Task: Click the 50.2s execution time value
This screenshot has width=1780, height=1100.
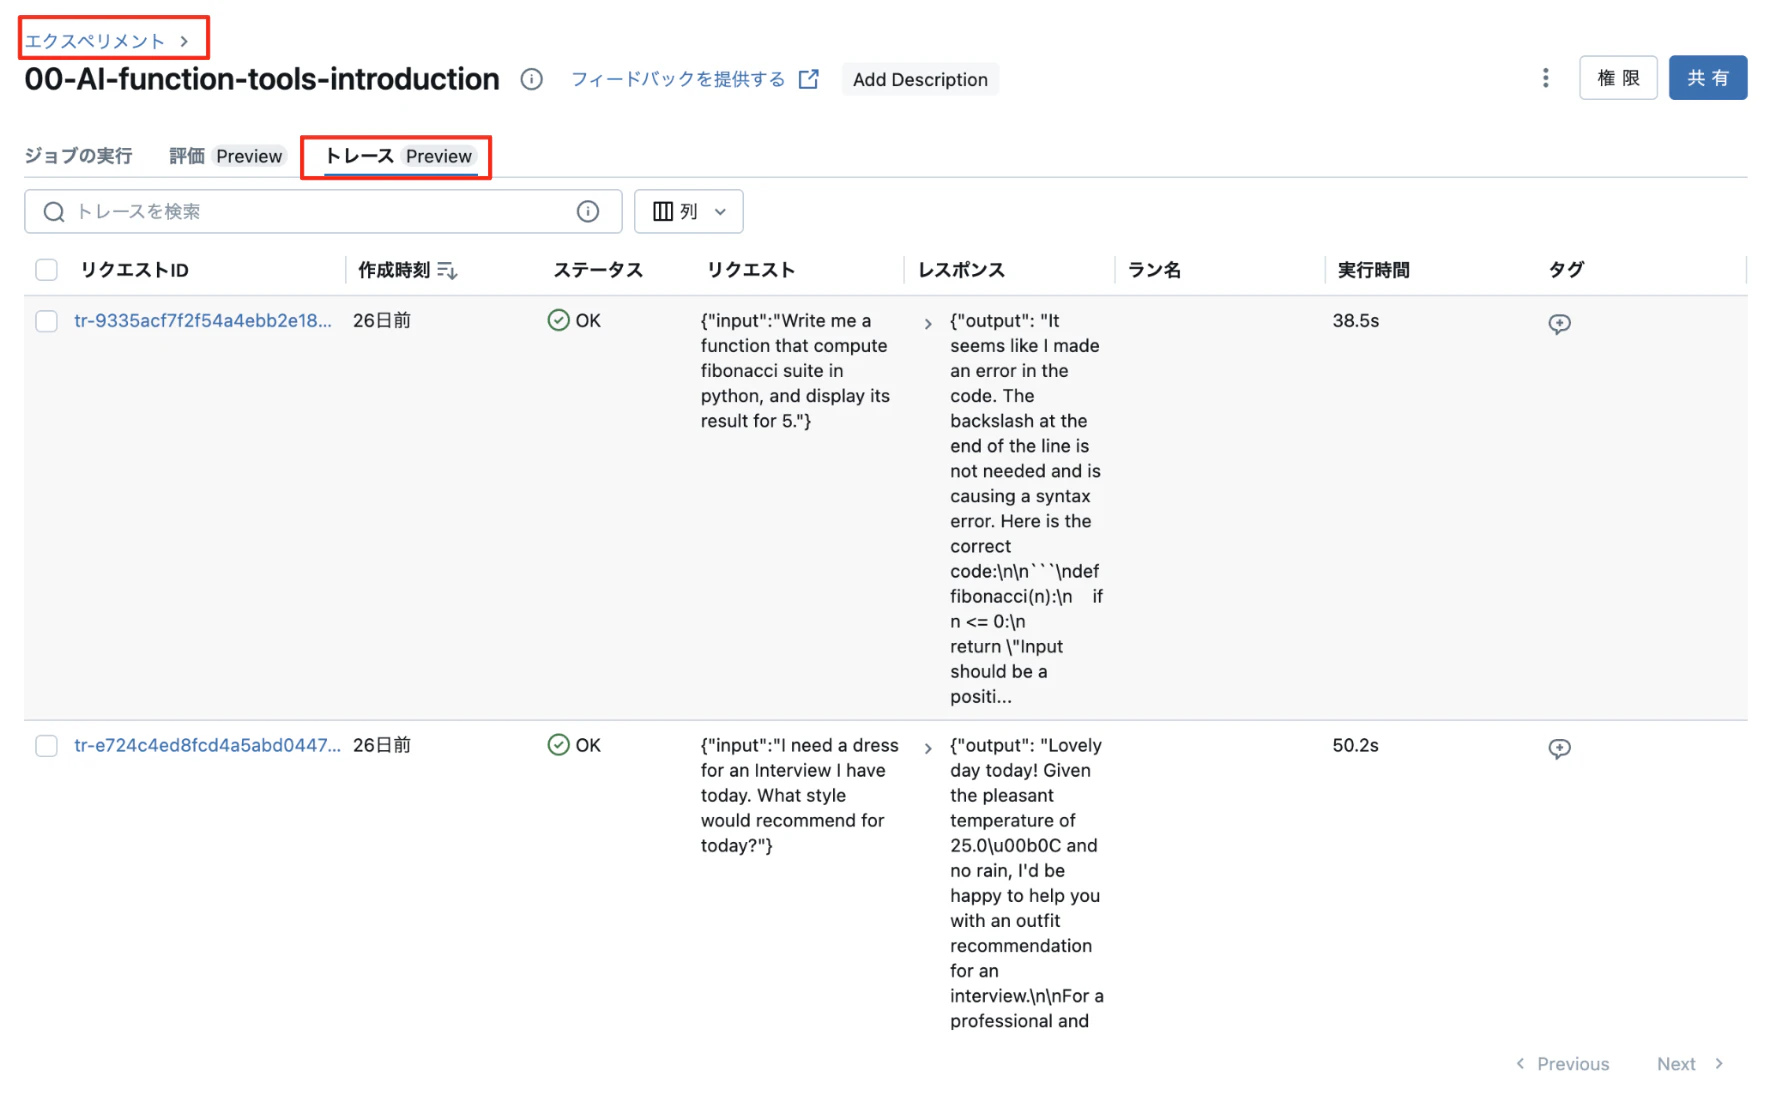Action: 1355,746
